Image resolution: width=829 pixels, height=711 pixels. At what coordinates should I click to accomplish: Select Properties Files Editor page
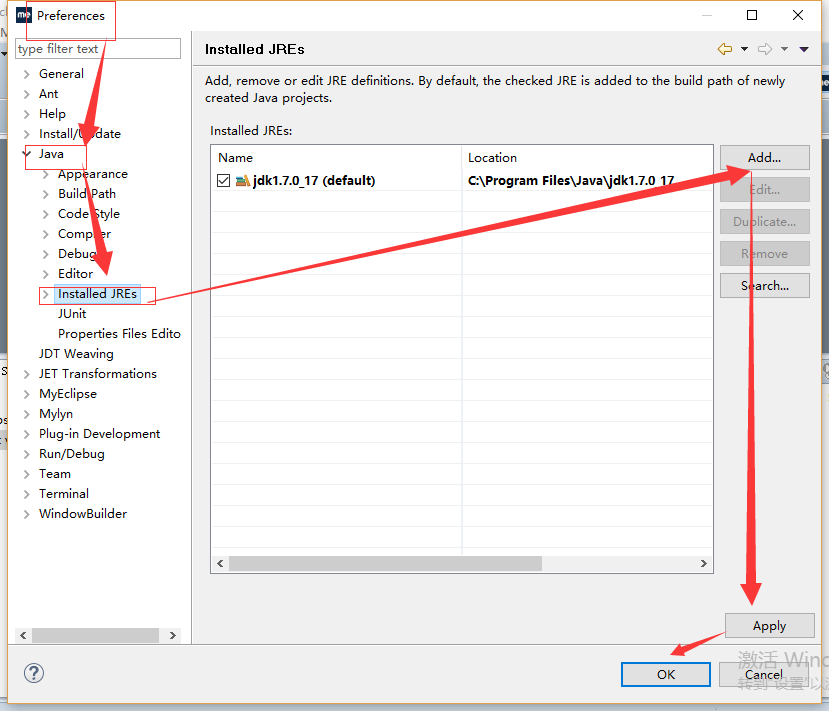click(119, 334)
